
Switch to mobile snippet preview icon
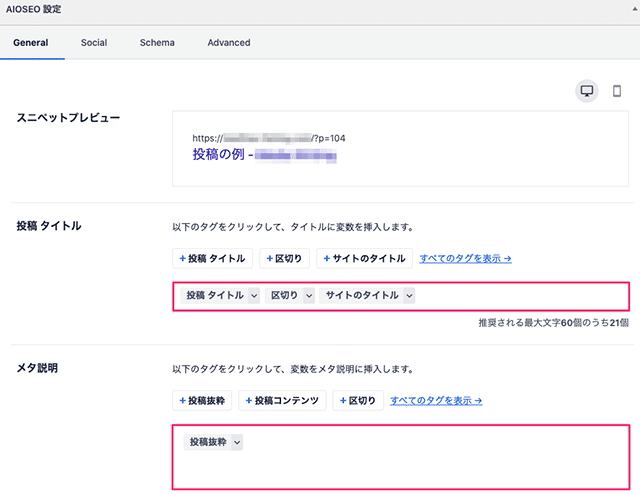coord(617,91)
